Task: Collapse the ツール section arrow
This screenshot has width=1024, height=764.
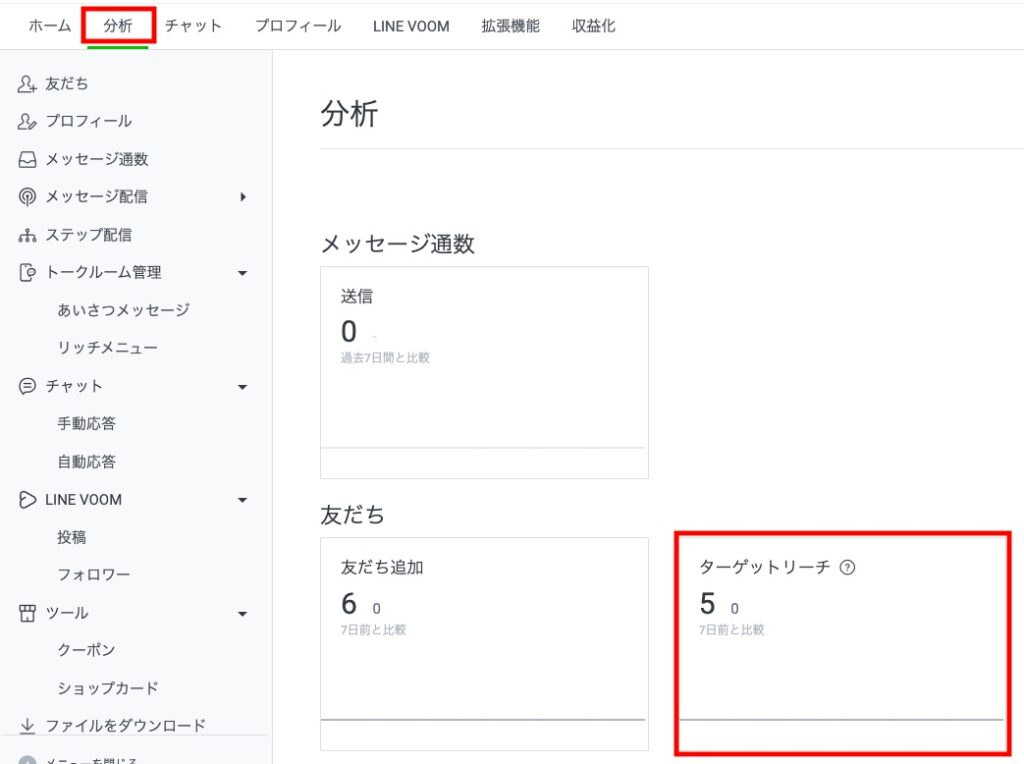Action: click(242, 614)
